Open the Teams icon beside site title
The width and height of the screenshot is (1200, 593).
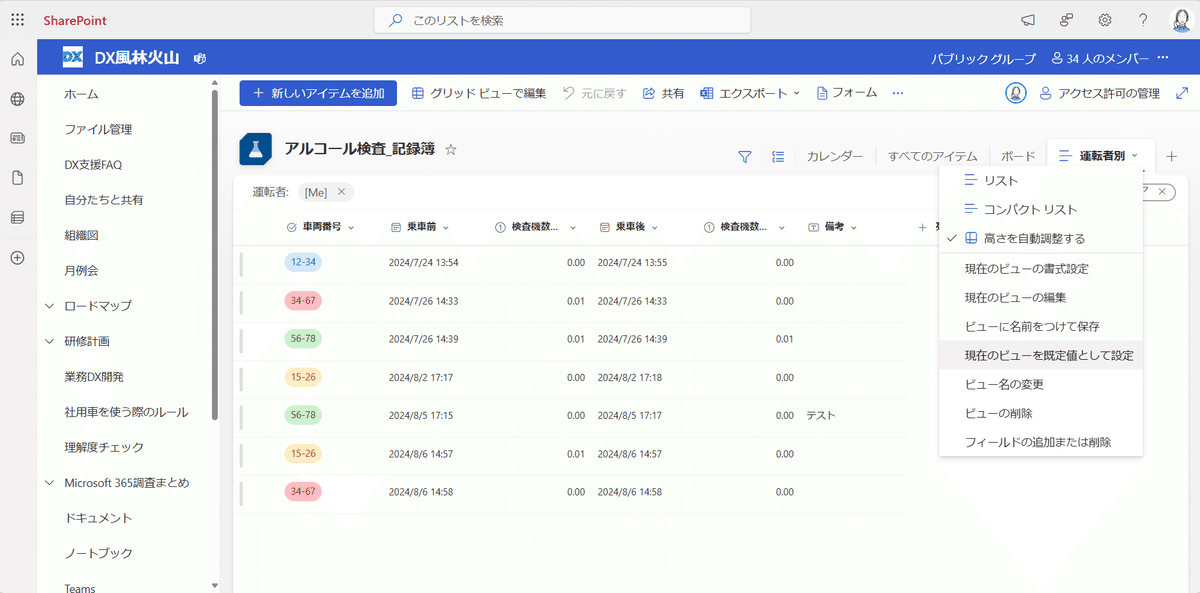point(200,58)
